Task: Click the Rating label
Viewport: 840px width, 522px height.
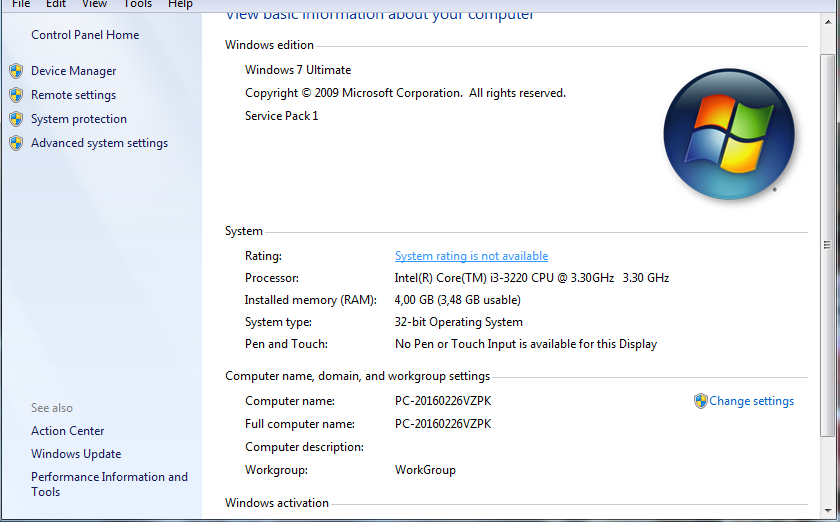Action: point(263,256)
